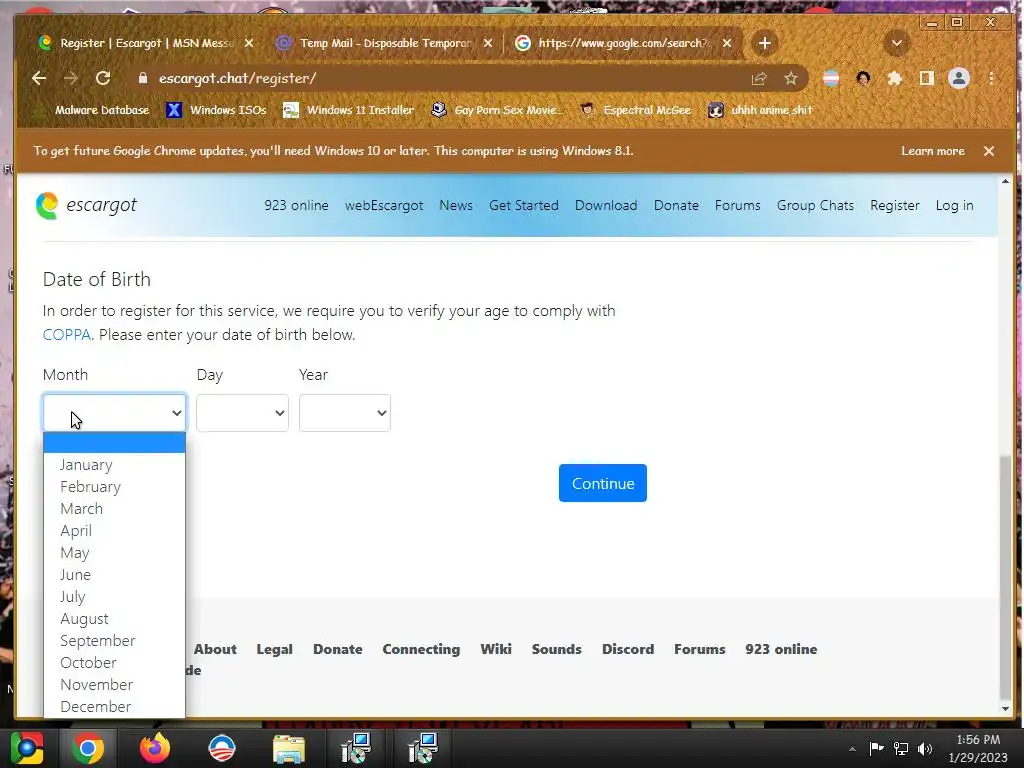The image size is (1024, 768).
Task: Pick May from the month list
Action: click(114, 552)
